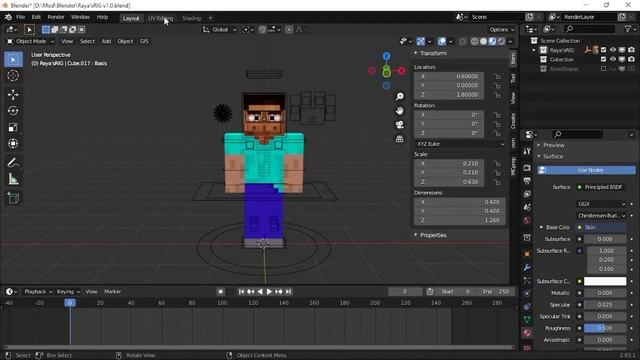Select the Measure tool

[13, 179]
